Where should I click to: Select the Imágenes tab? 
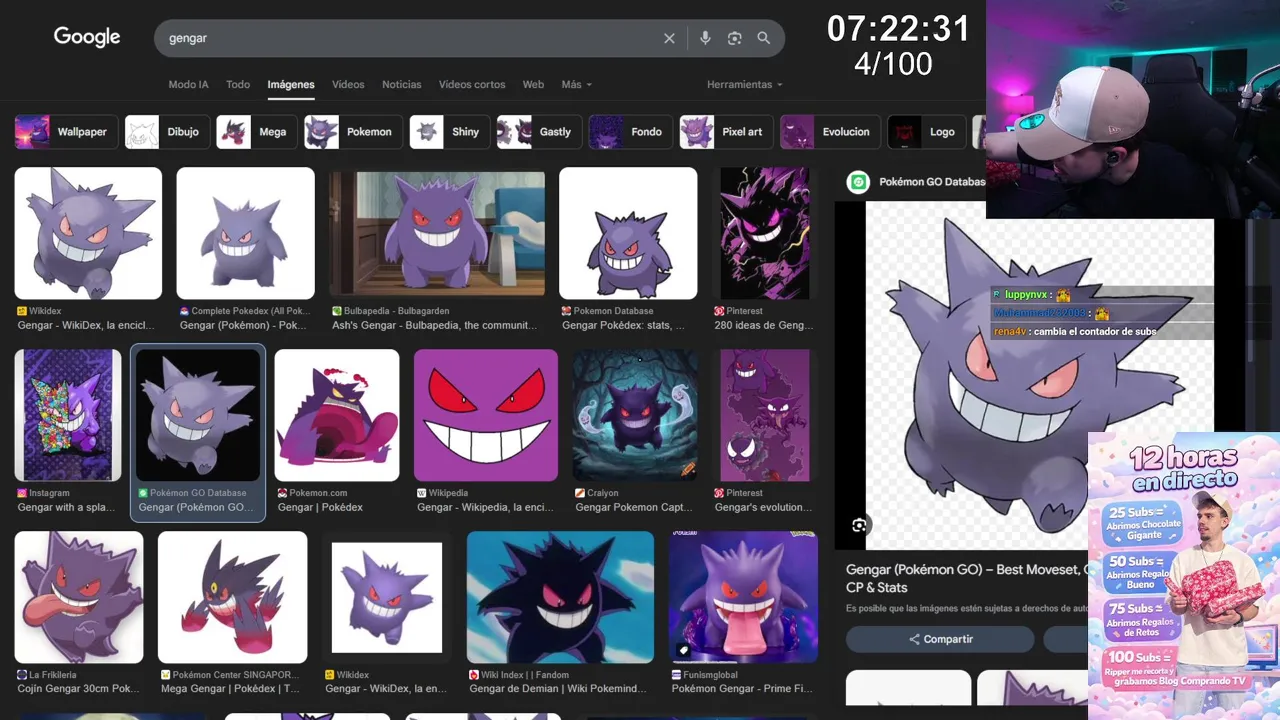point(291,85)
